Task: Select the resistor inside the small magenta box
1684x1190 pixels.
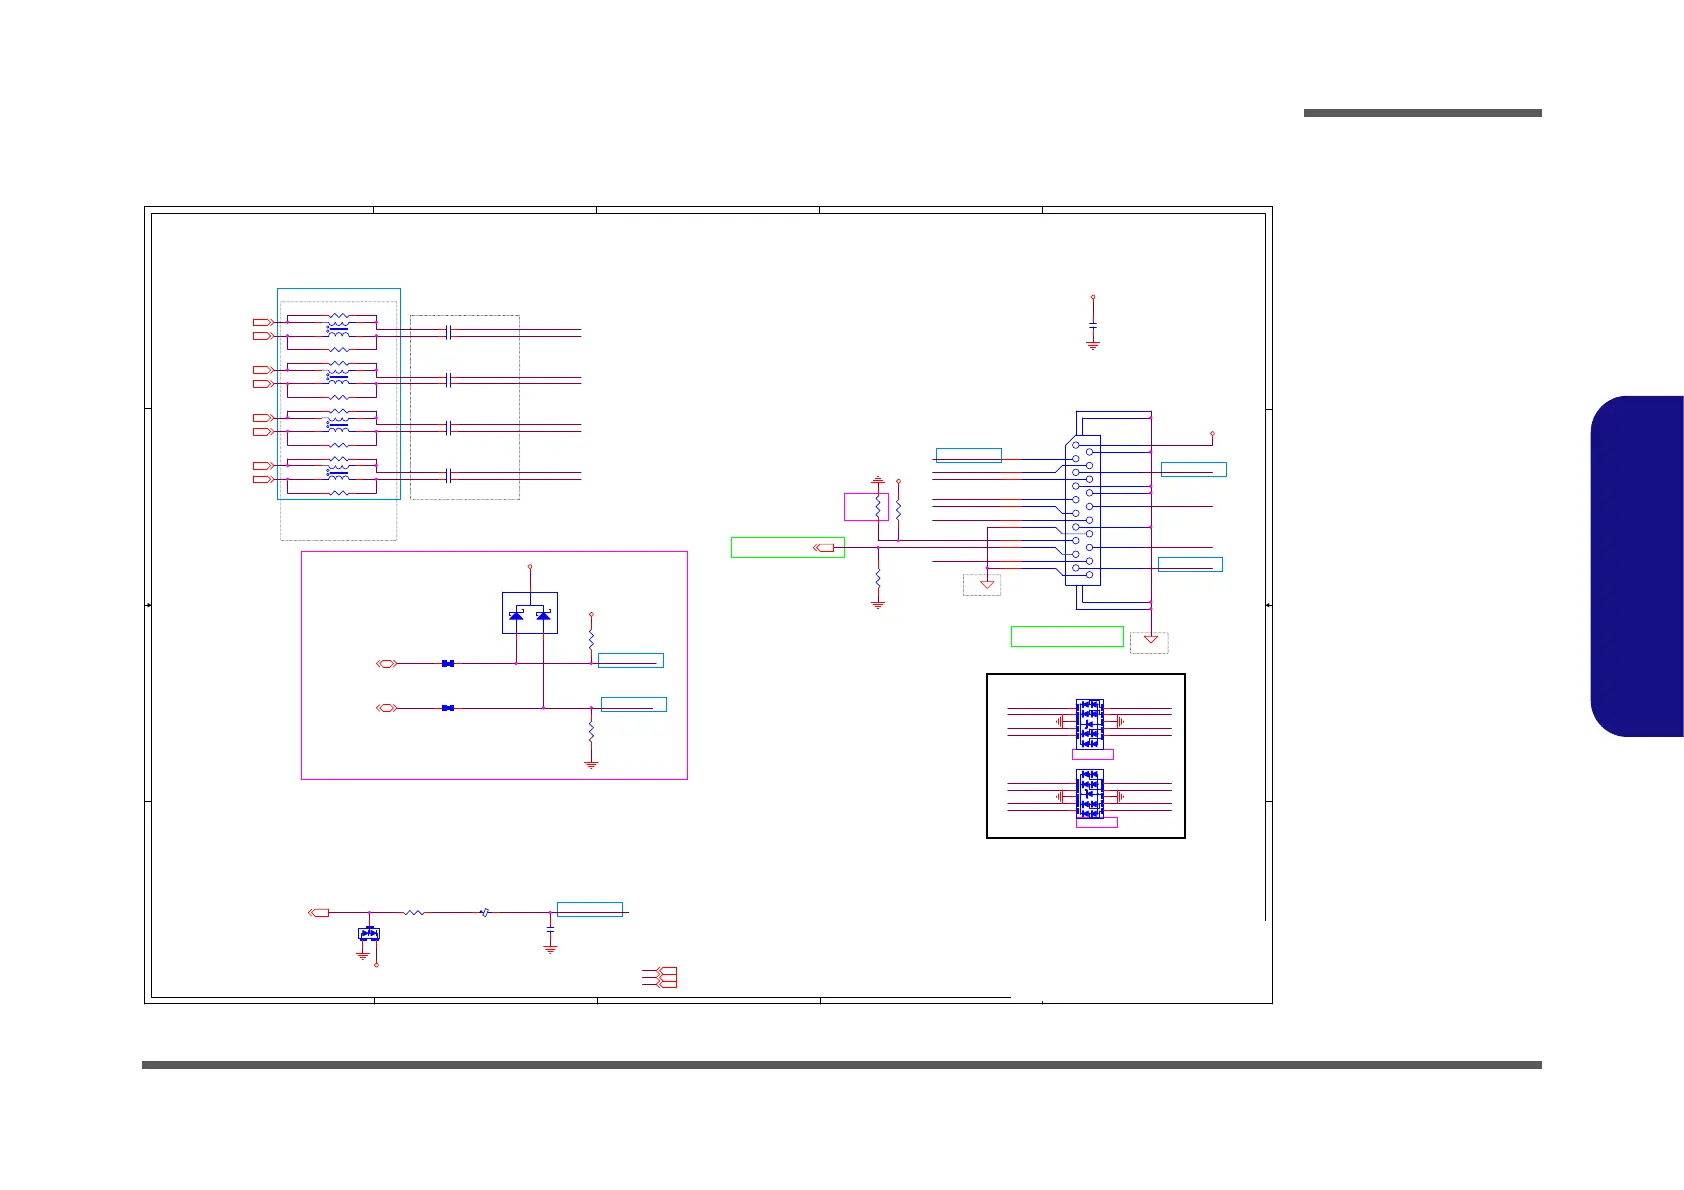Action: [878, 507]
